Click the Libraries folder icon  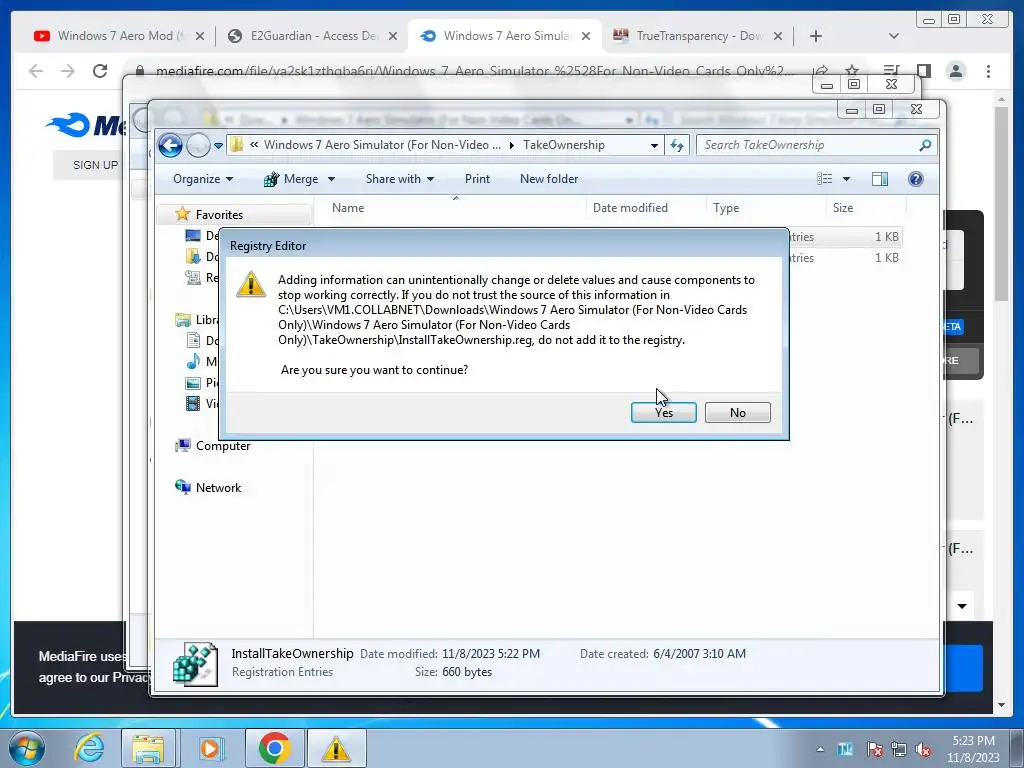pos(183,319)
